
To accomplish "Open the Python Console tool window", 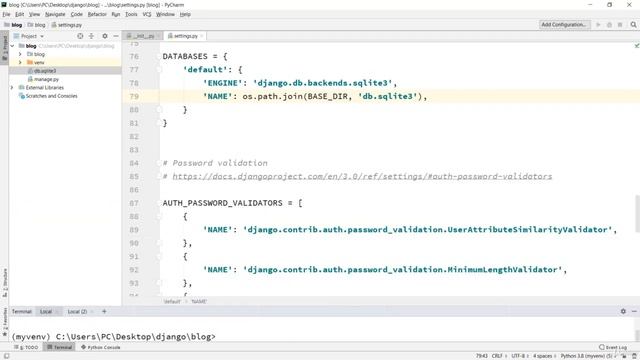I will click(x=100, y=347).
